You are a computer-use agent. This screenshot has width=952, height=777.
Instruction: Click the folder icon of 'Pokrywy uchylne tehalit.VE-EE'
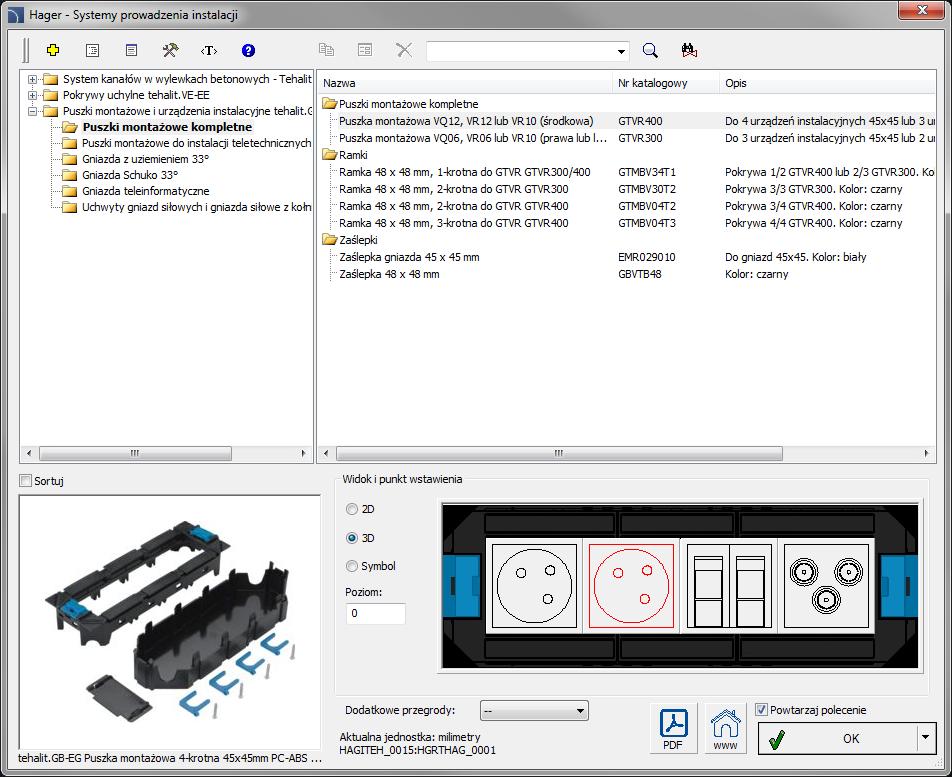click(x=50, y=95)
